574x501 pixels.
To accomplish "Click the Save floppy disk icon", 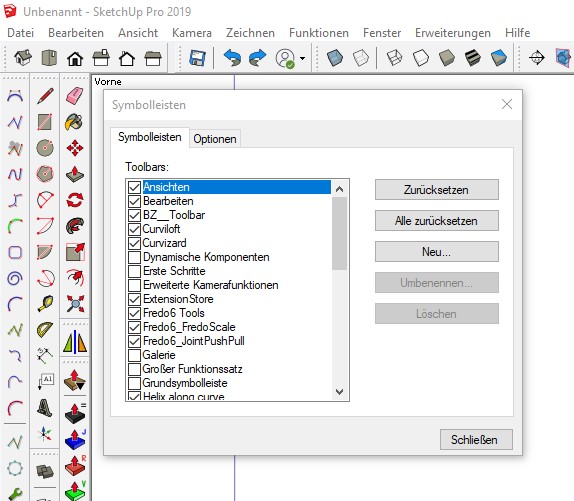I will pyautogui.click(x=197, y=58).
